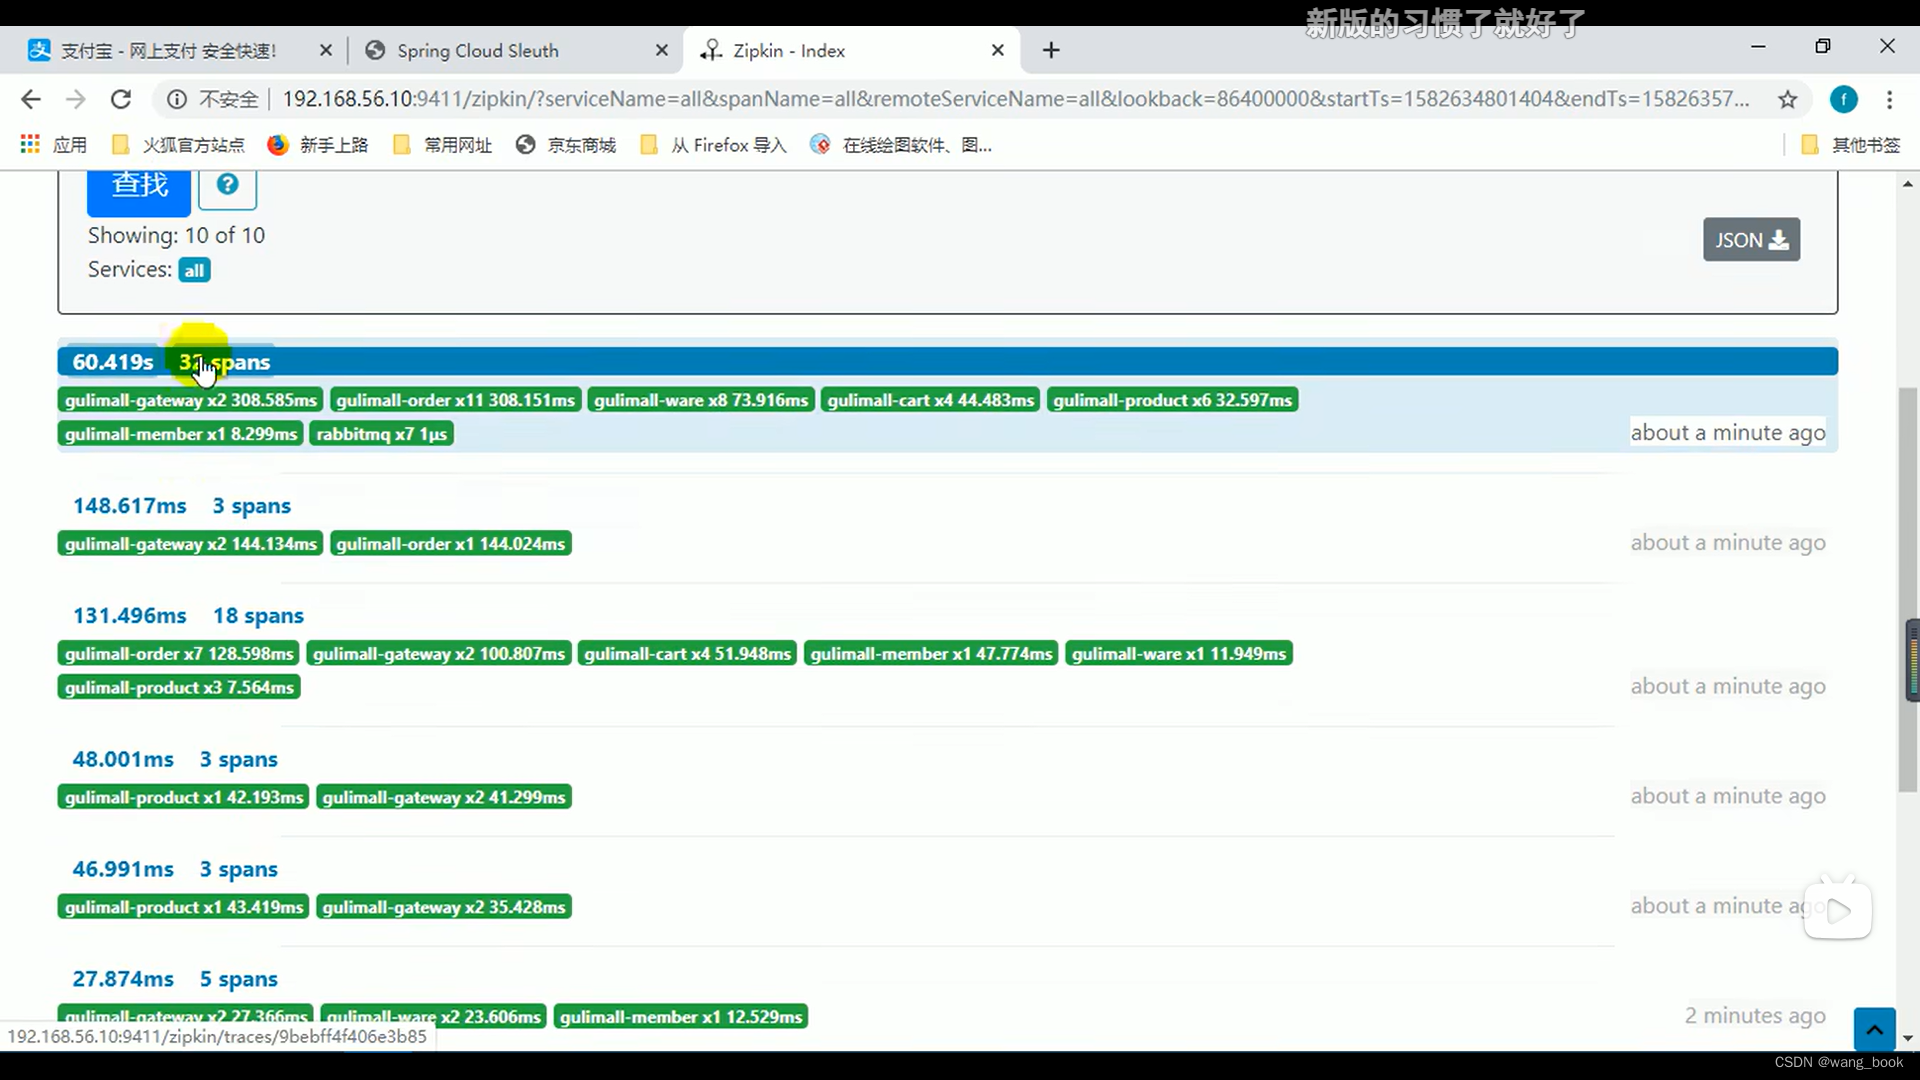The height and width of the screenshot is (1080, 1920).
Task: Click the gulimall-cart x4 51.948ms tag
Action: [687, 654]
